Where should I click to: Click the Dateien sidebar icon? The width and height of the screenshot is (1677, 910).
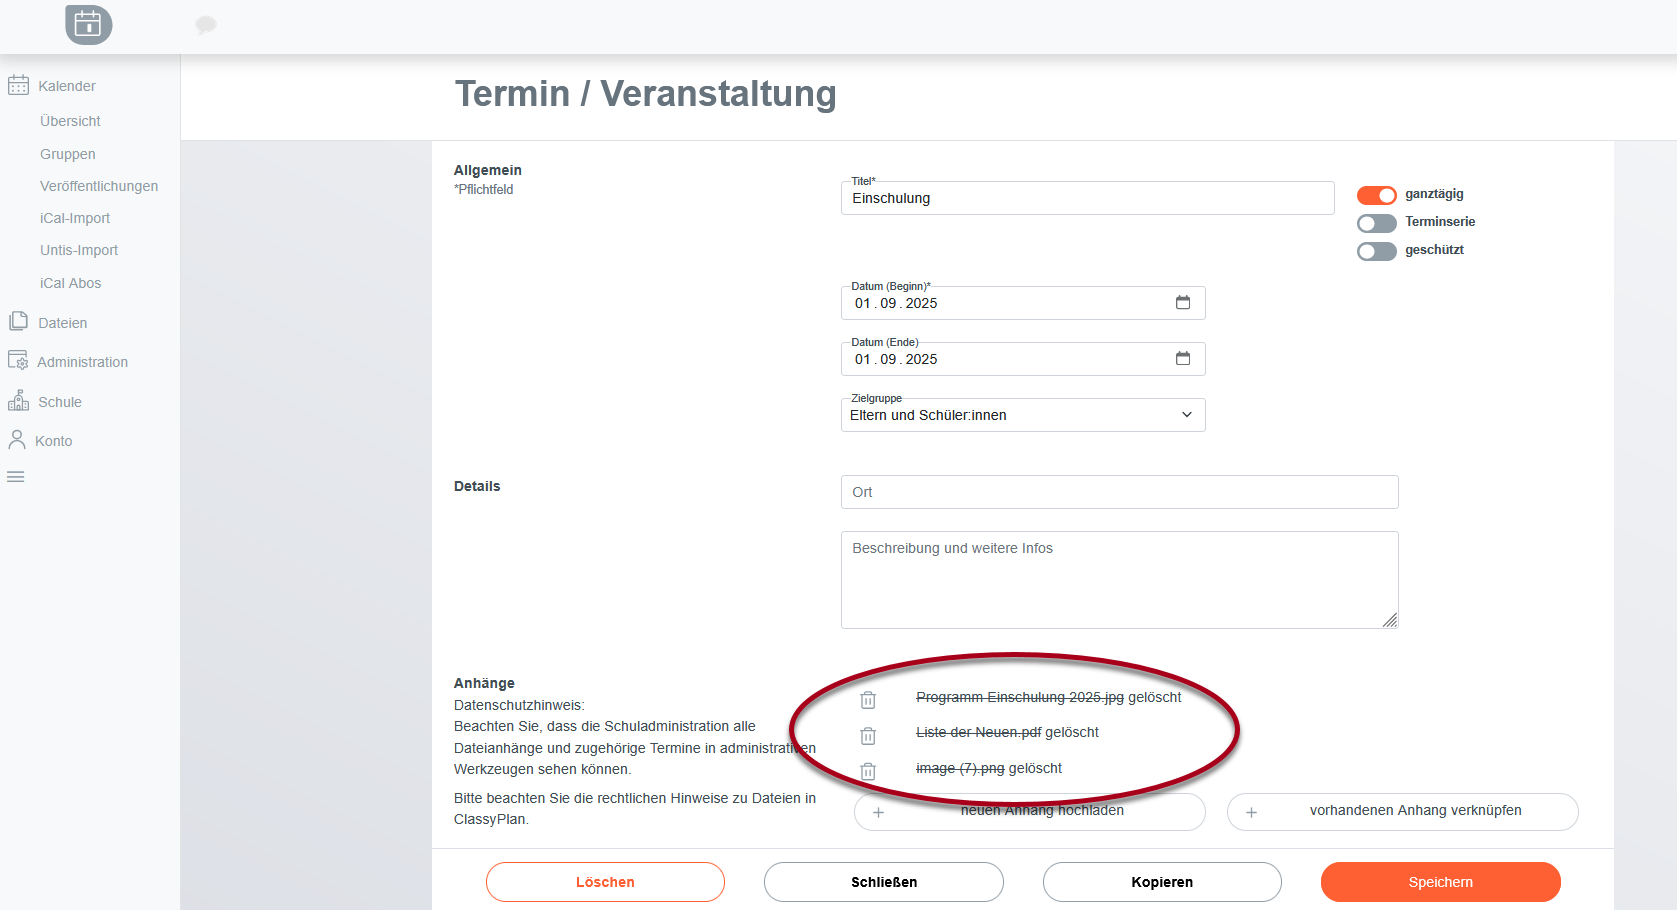tap(19, 321)
